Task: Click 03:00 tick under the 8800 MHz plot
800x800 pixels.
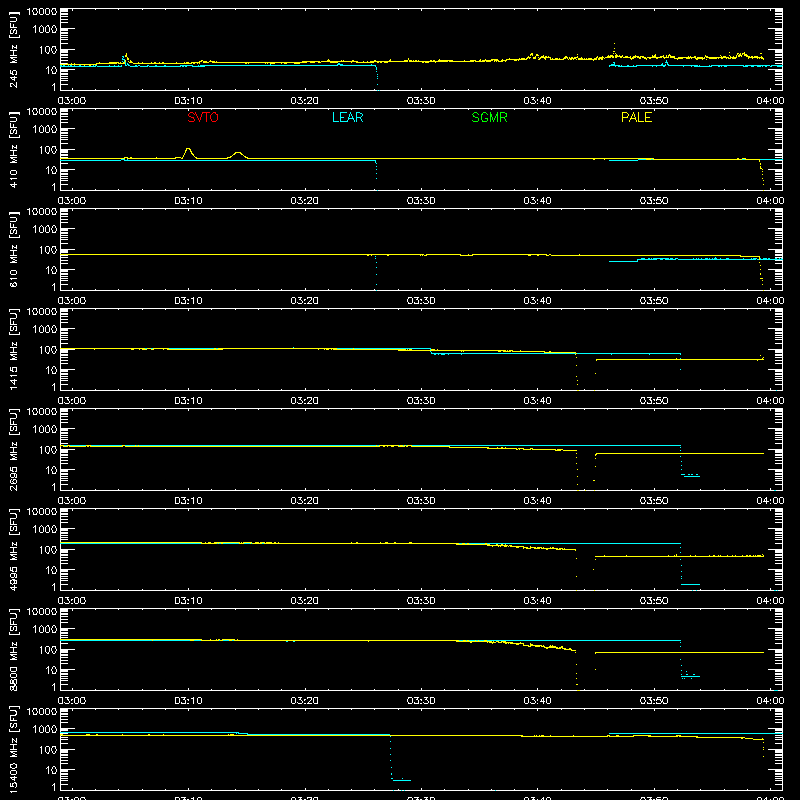Action: [x=72, y=701]
